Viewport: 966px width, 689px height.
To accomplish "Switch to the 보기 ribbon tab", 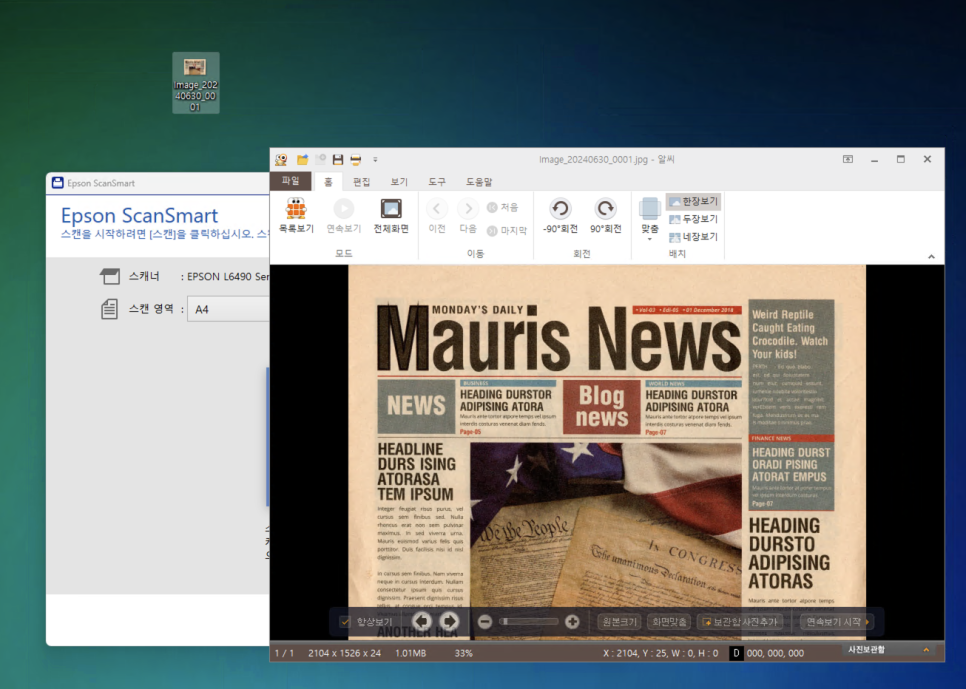I will pos(399,182).
